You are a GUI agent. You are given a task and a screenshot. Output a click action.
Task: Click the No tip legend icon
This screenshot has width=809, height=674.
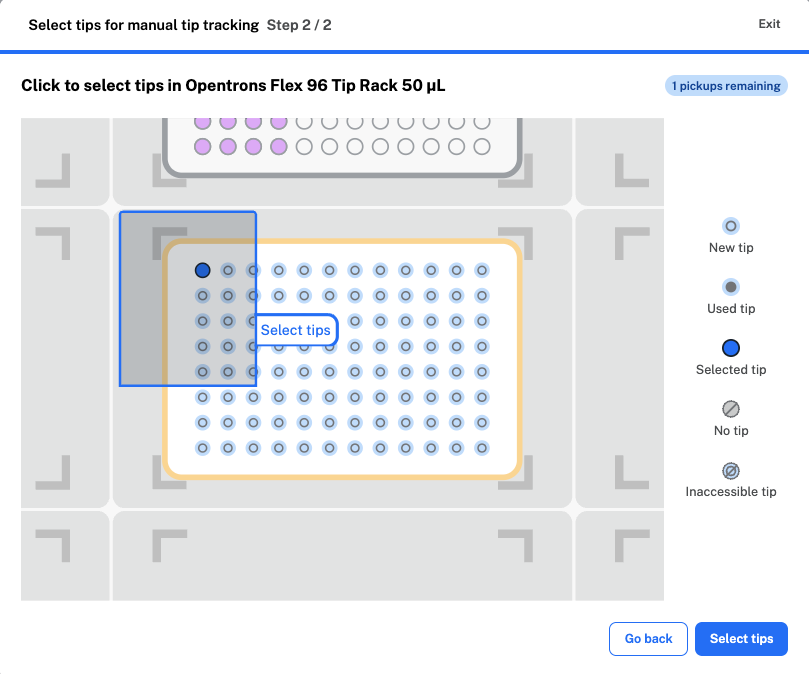pyautogui.click(x=731, y=409)
